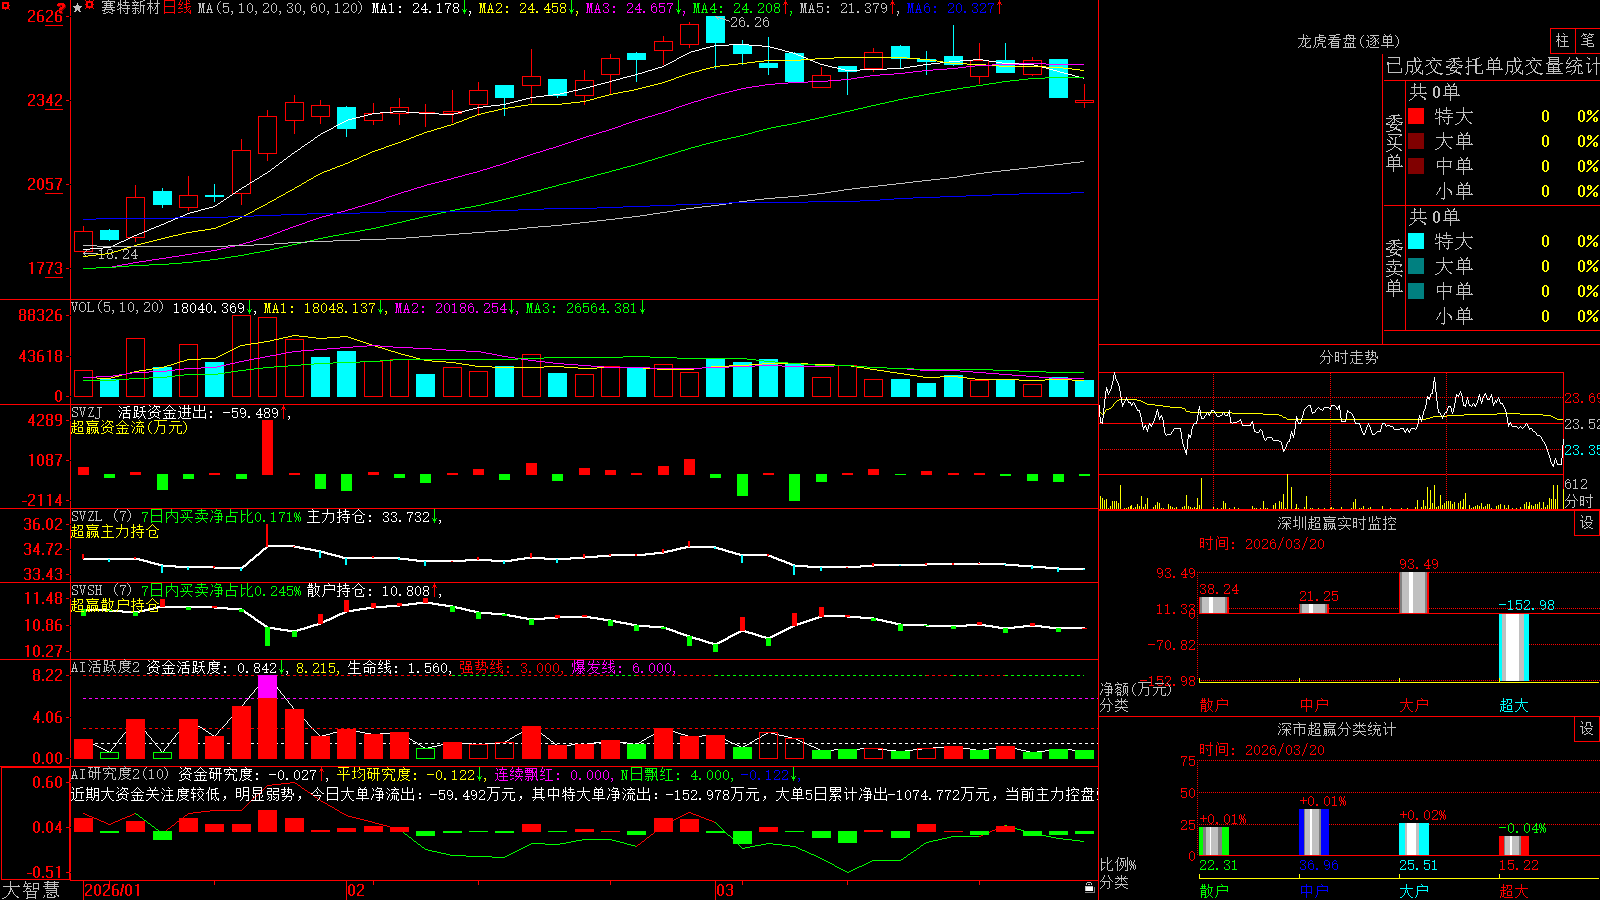Click the 大智慧 logo text
The width and height of the screenshot is (1600, 900).
coord(31,890)
